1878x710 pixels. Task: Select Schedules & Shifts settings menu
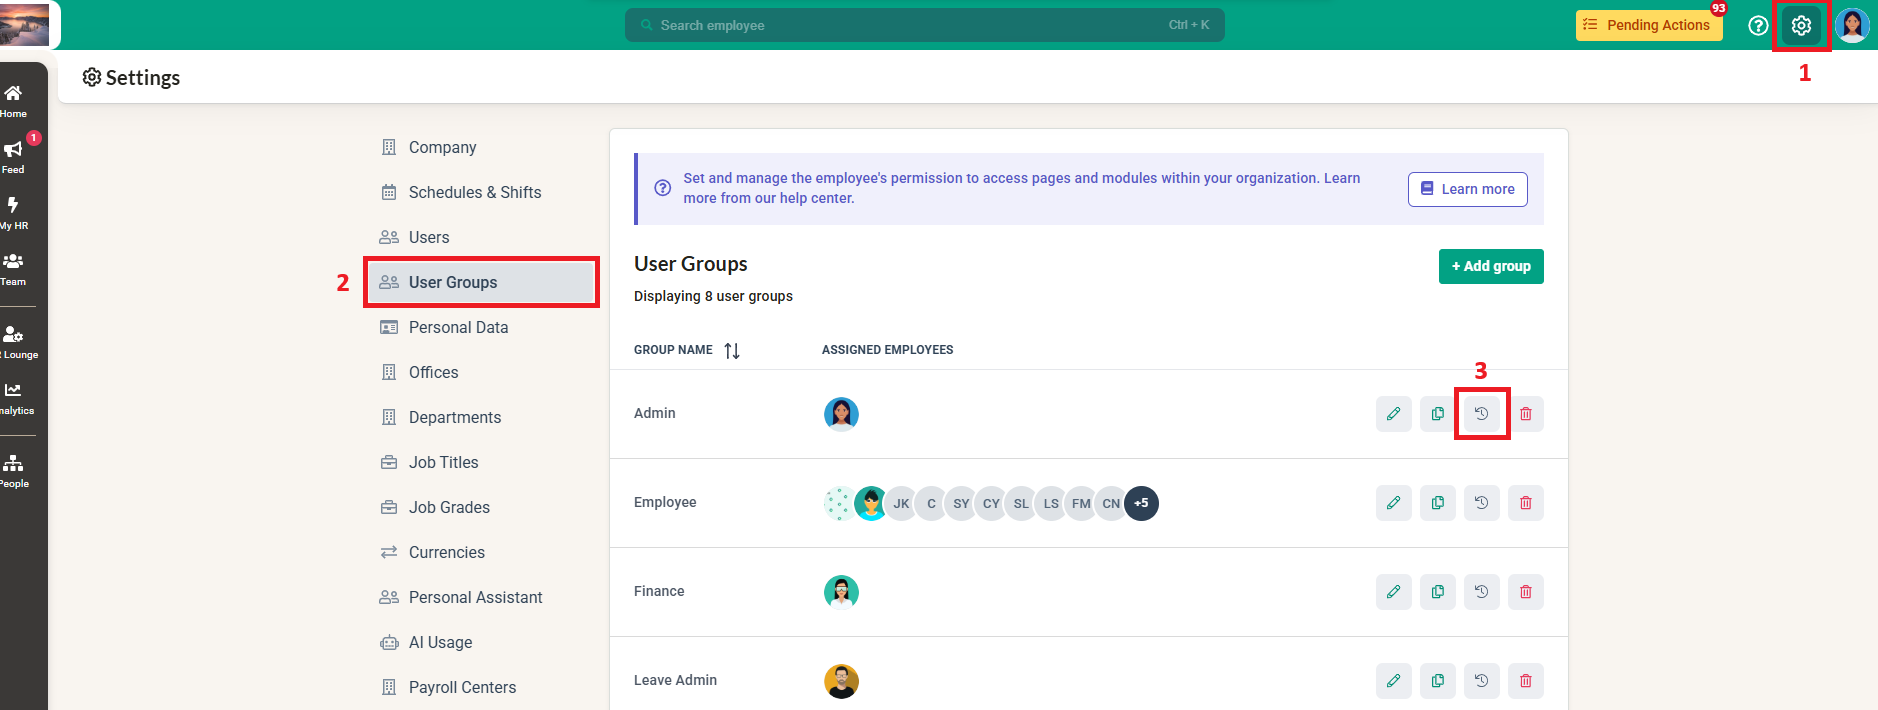point(474,192)
